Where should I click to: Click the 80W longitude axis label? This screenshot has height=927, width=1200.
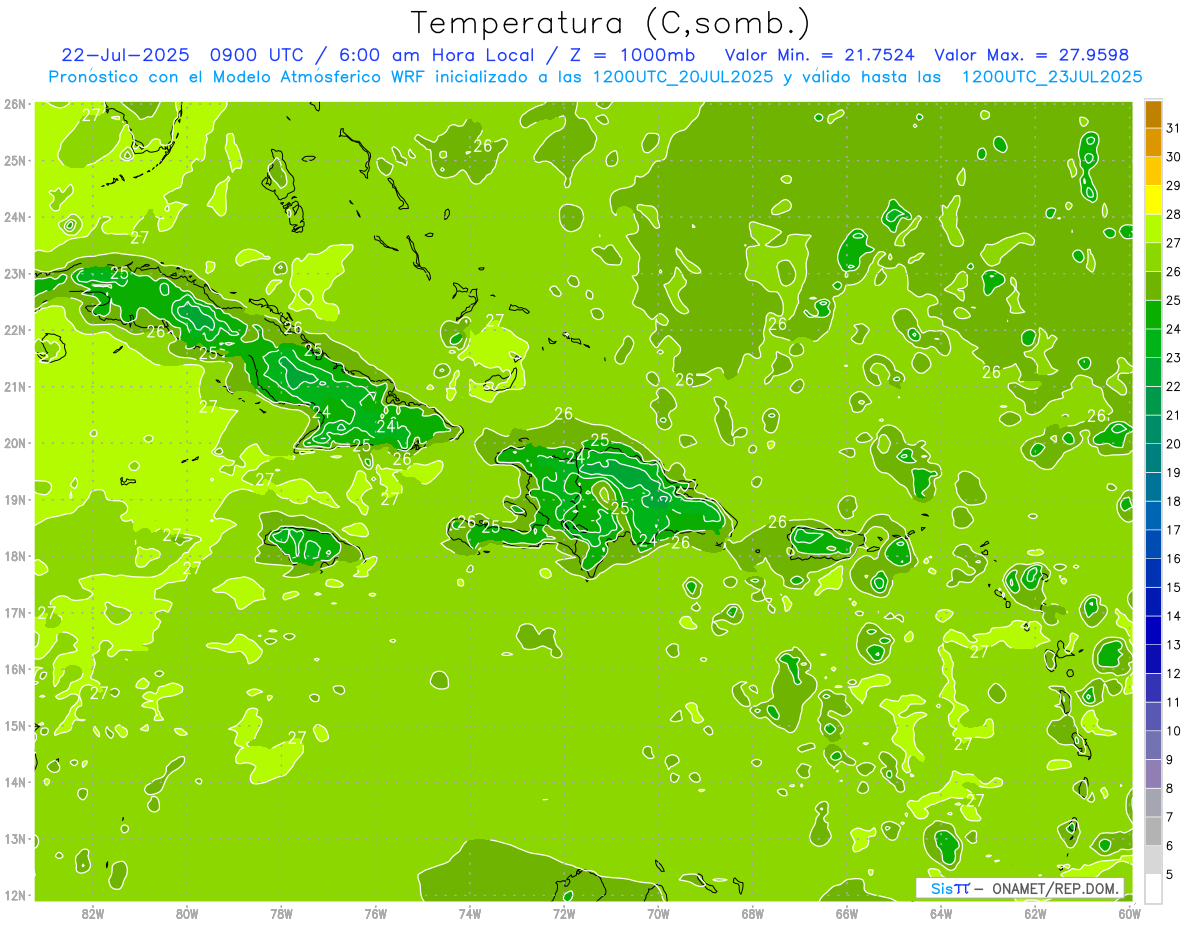pyautogui.click(x=187, y=913)
